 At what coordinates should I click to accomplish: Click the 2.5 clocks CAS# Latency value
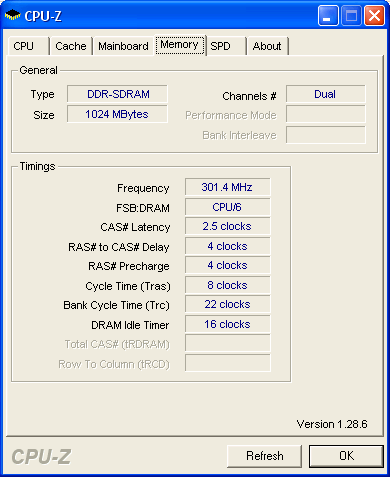228,226
